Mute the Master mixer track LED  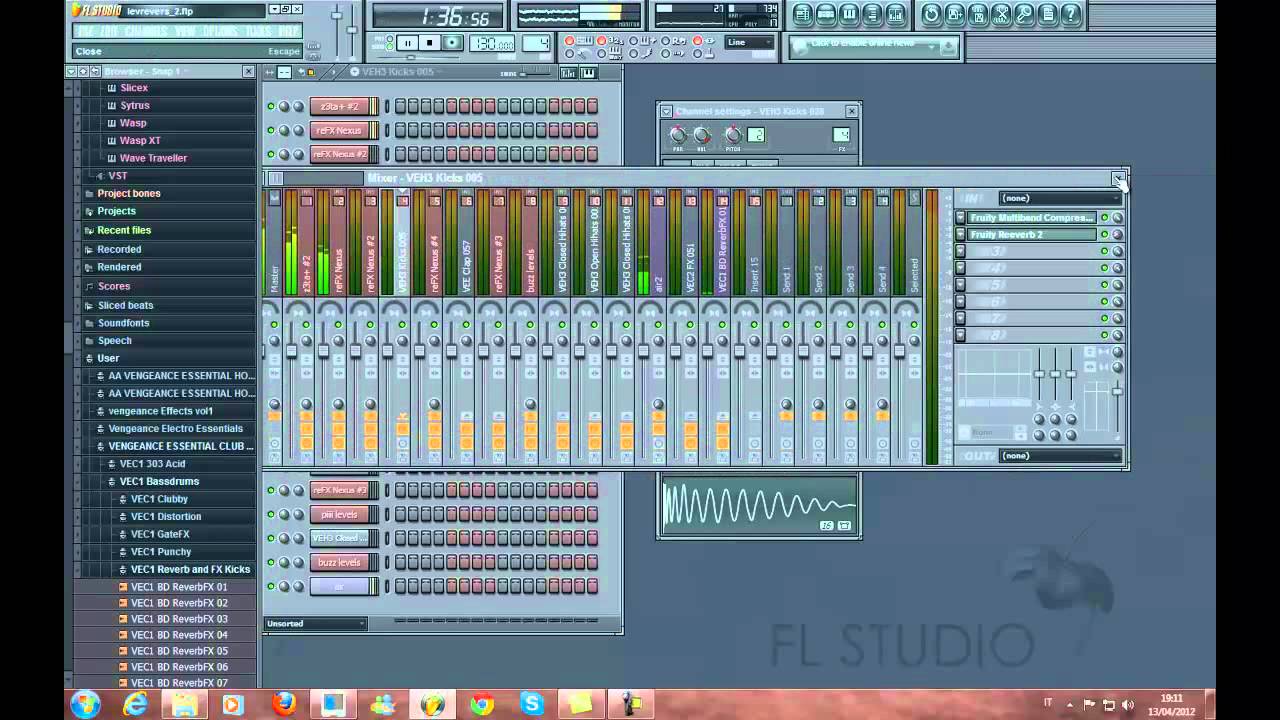tap(274, 325)
